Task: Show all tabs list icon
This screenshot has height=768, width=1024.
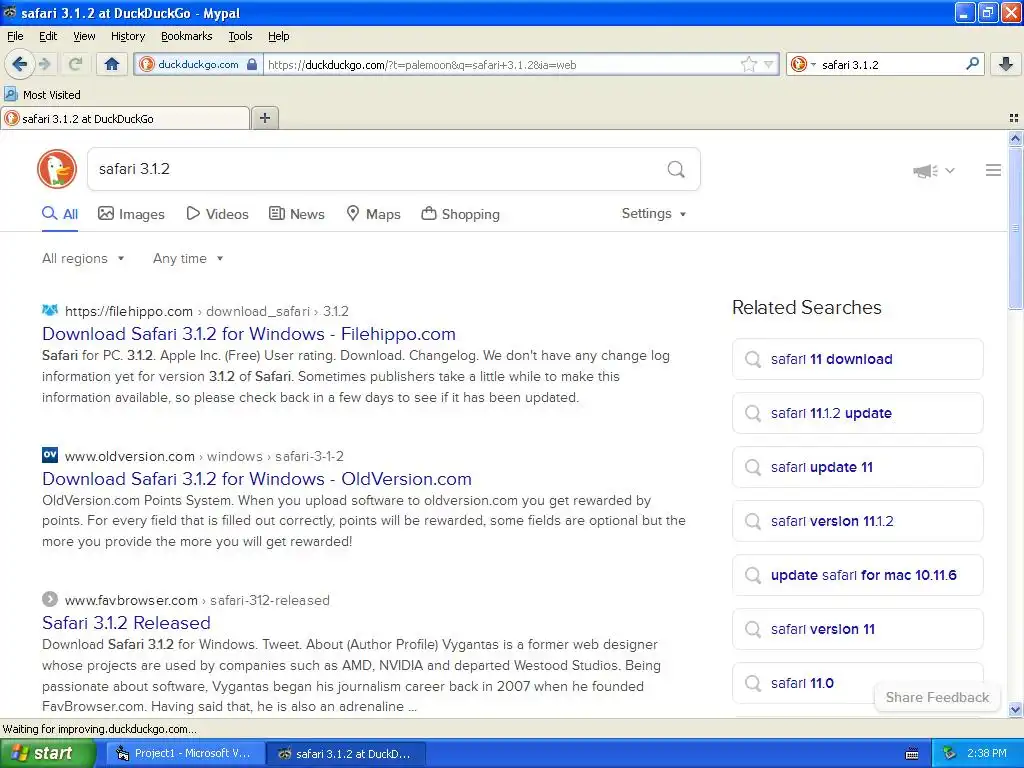Action: point(1014,118)
